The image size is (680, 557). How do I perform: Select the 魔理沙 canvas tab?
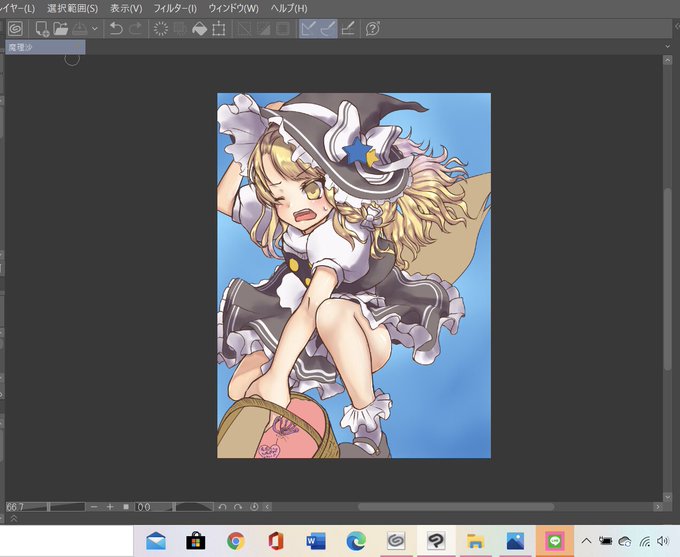pyautogui.click(x=45, y=47)
